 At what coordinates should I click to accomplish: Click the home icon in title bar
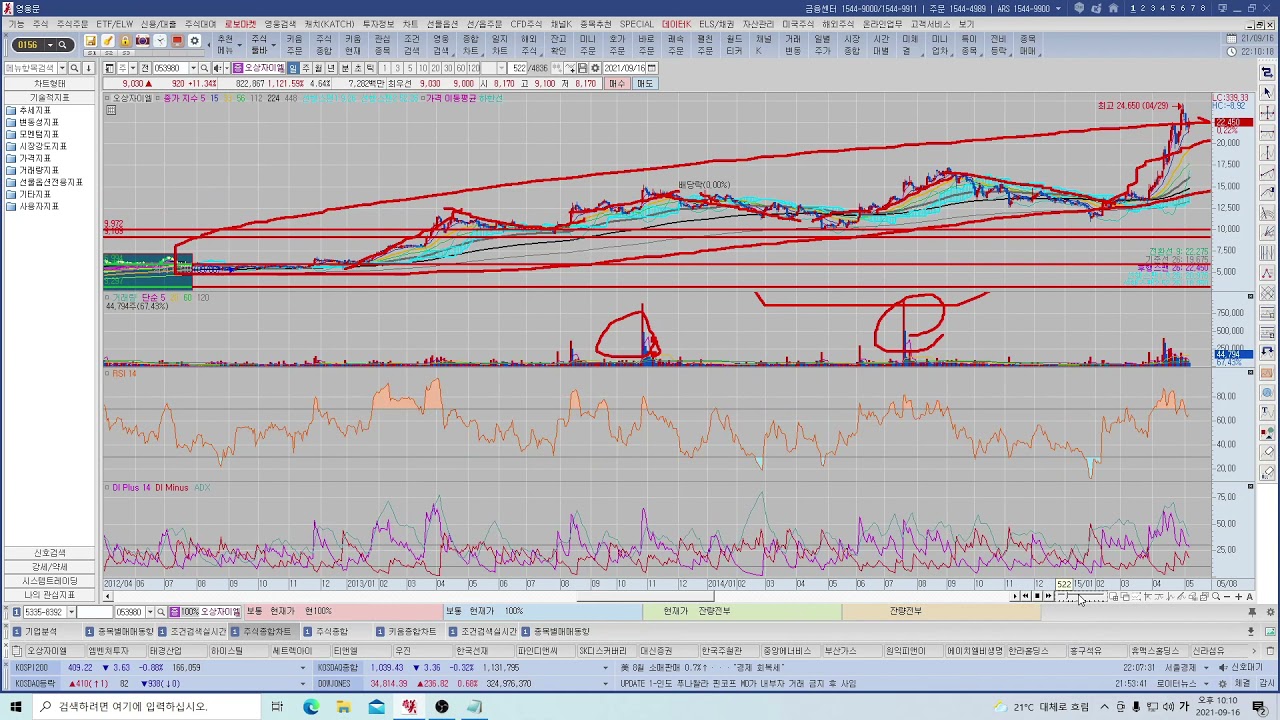(x=1113, y=8)
